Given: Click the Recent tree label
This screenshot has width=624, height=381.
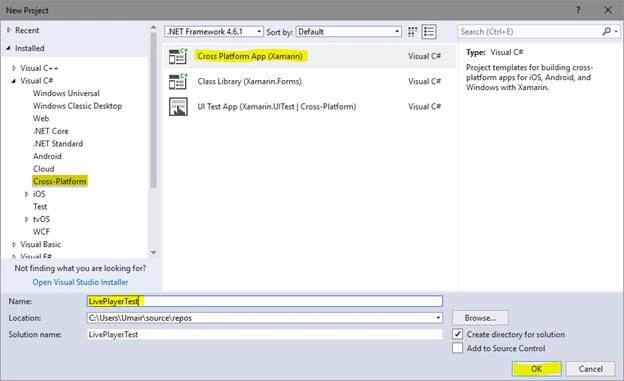Looking at the screenshot, I should tap(27, 30).
